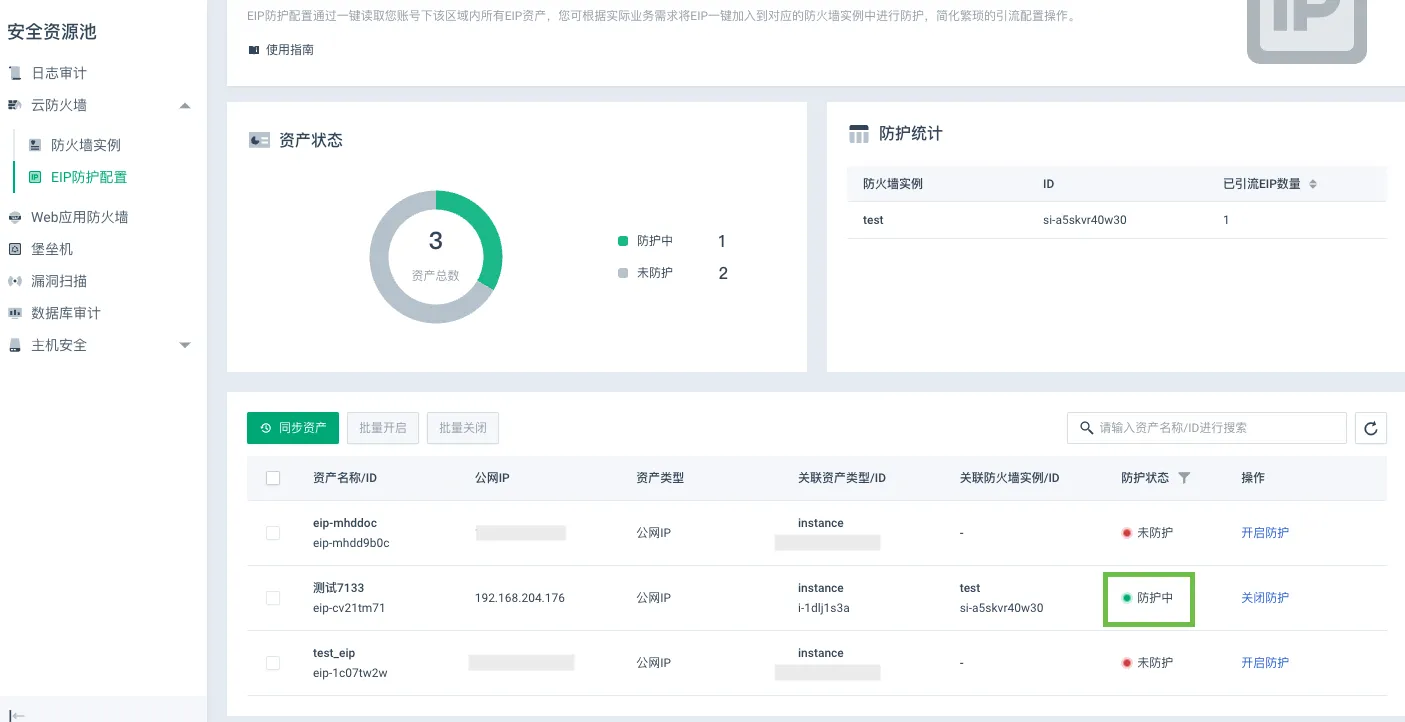Select EIP防护配置 submenu item

(x=89, y=177)
